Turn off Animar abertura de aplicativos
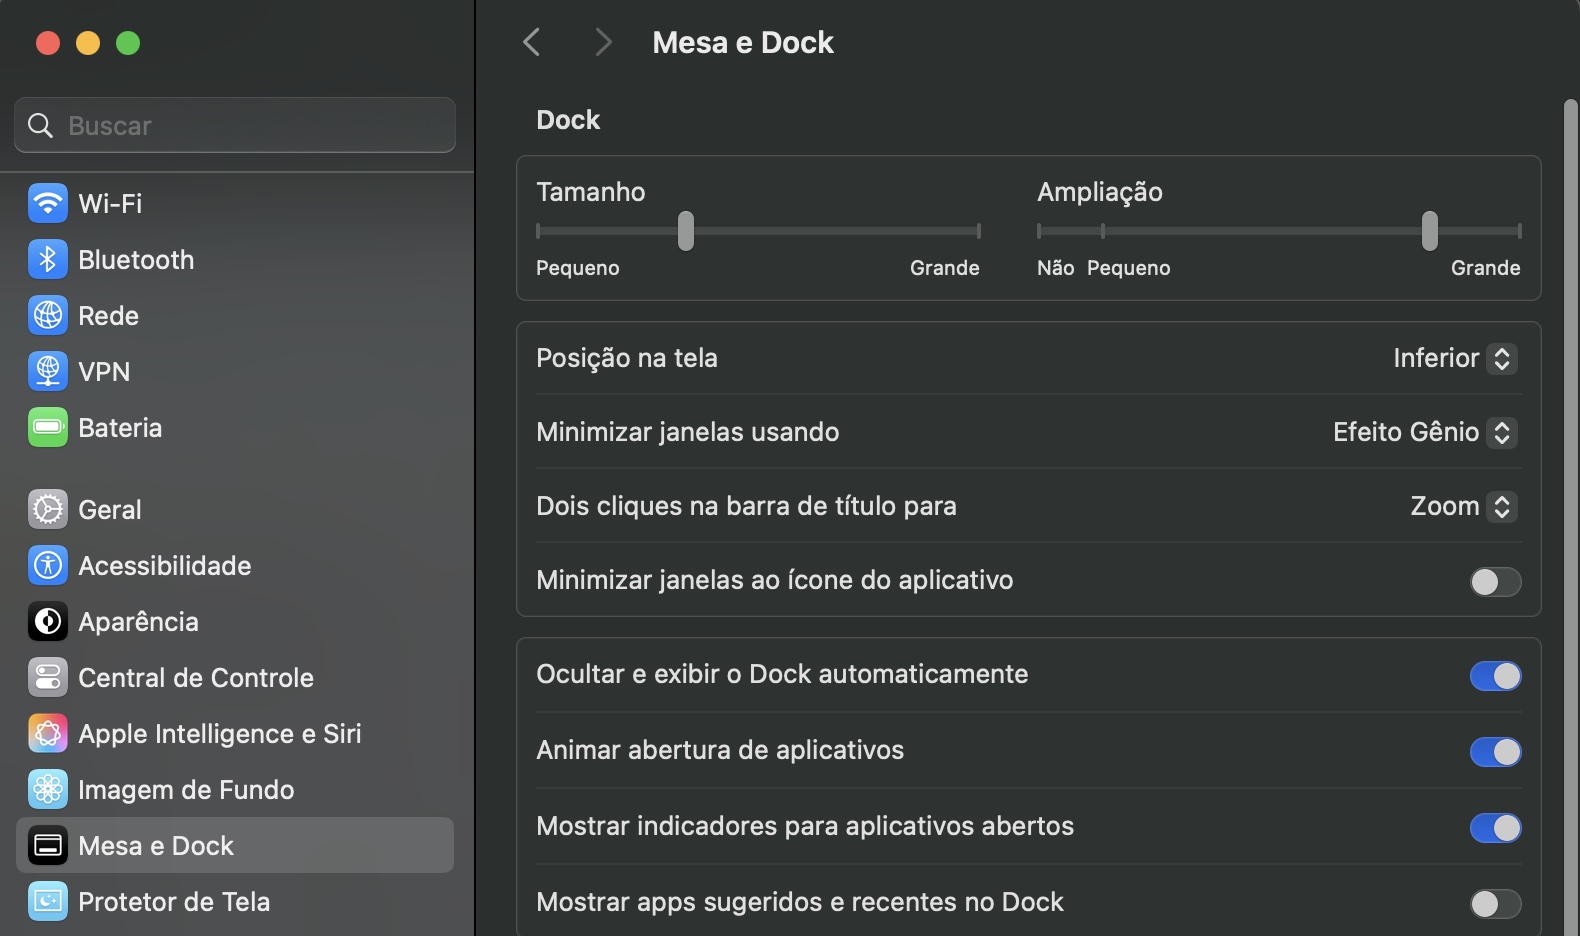This screenshot has width=1580, height=936. (1495, 752)
